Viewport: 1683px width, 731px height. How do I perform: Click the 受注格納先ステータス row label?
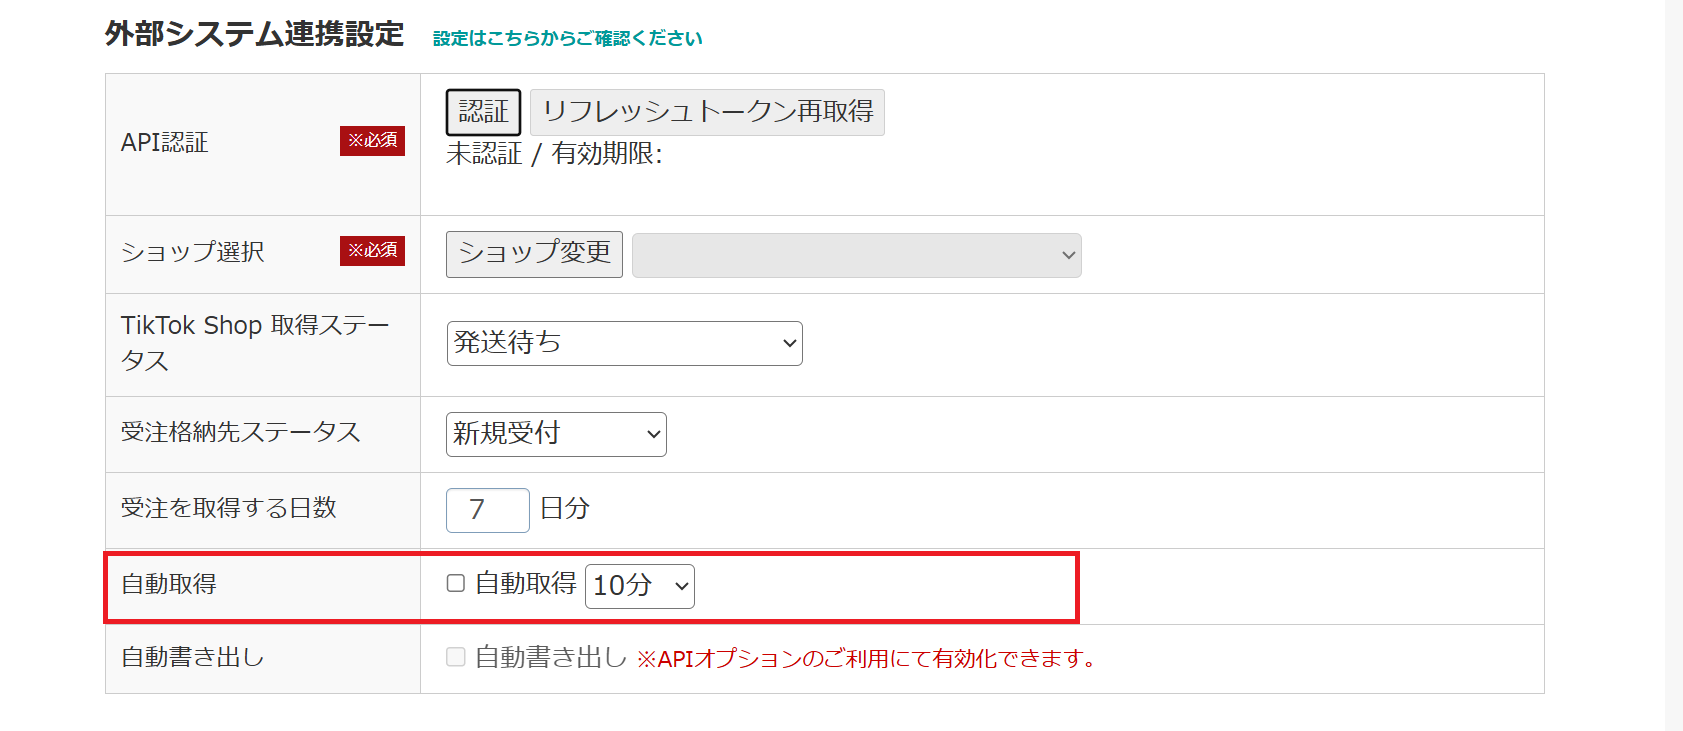(240, 432)
